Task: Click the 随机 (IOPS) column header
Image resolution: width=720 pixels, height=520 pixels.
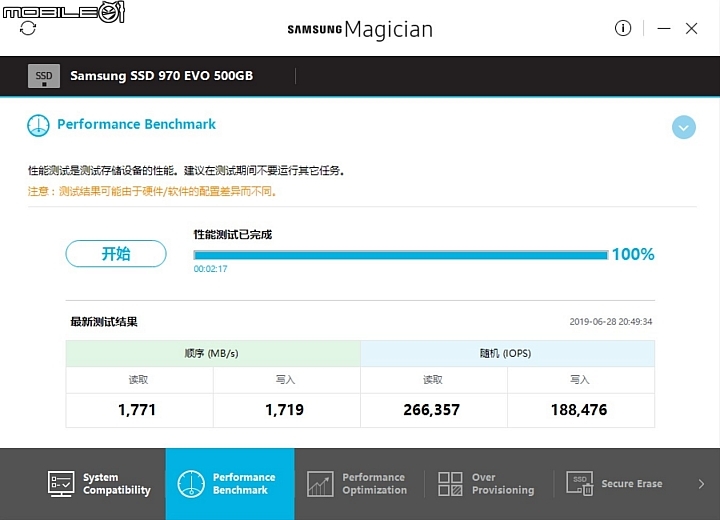Action: 507,353
